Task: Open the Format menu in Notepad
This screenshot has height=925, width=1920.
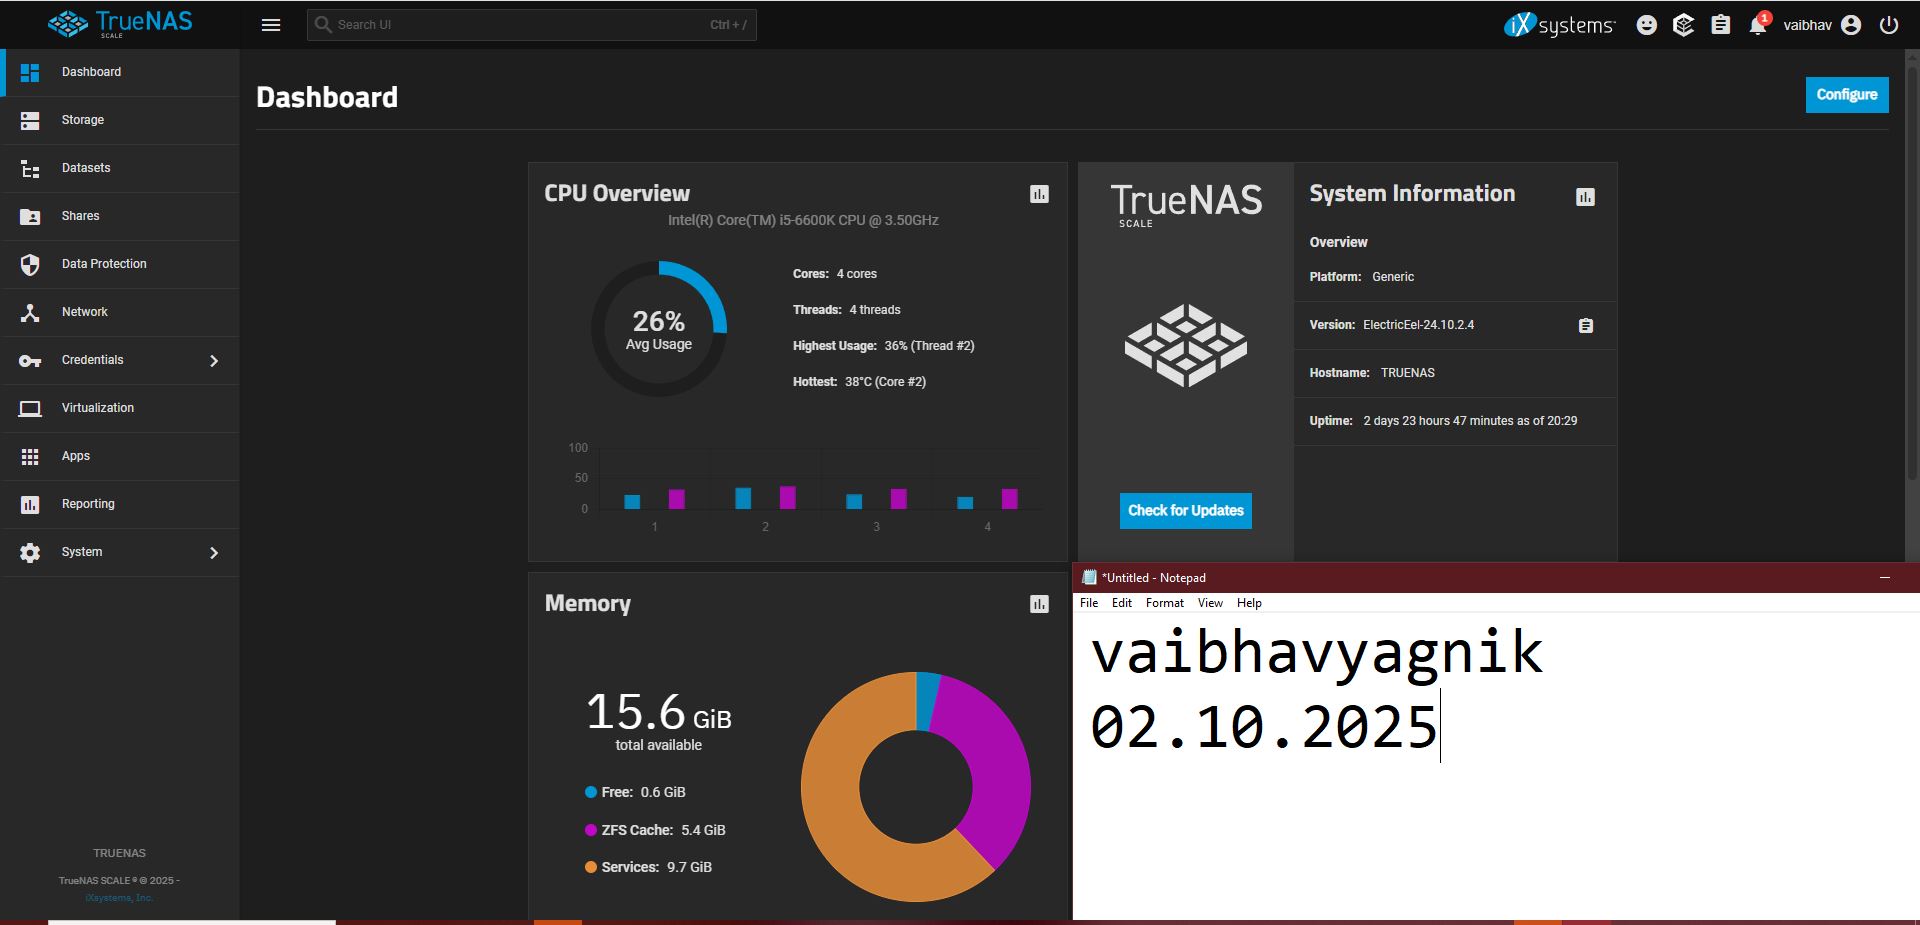Action: [1164, 603]
